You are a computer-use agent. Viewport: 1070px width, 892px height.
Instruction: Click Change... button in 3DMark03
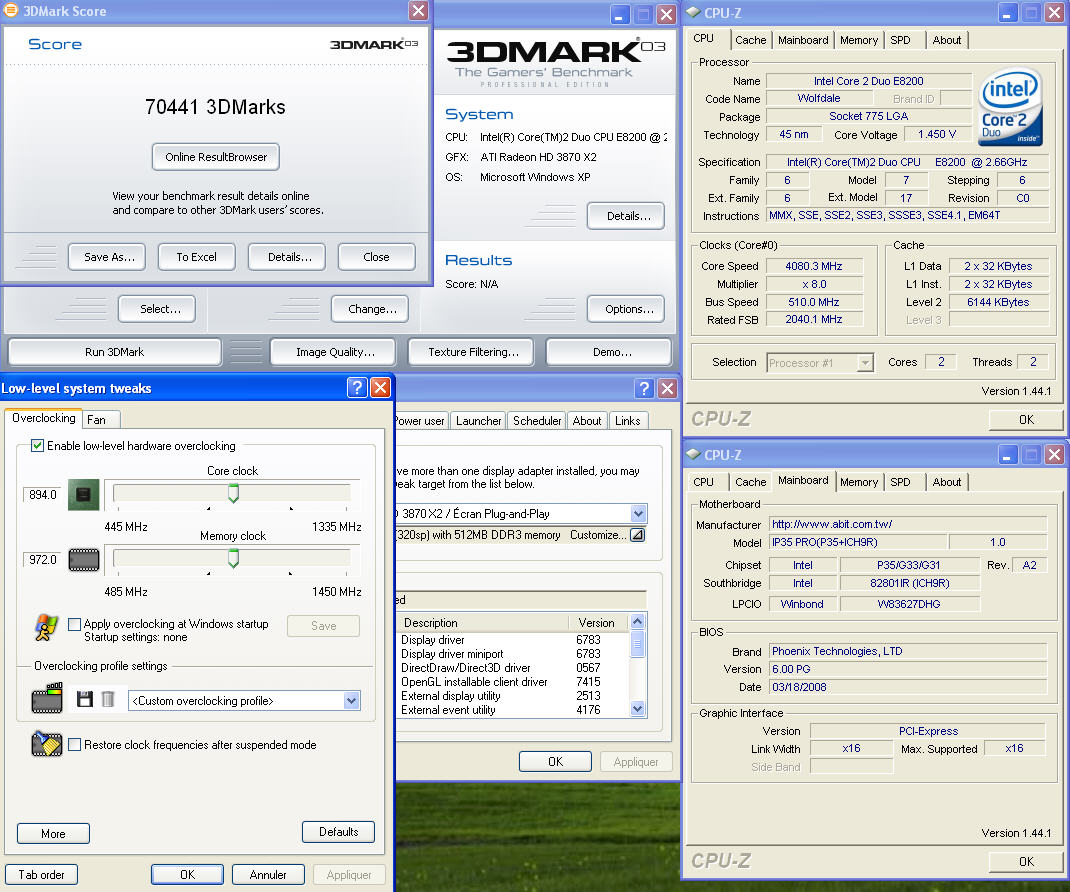(x=370, y=309)
